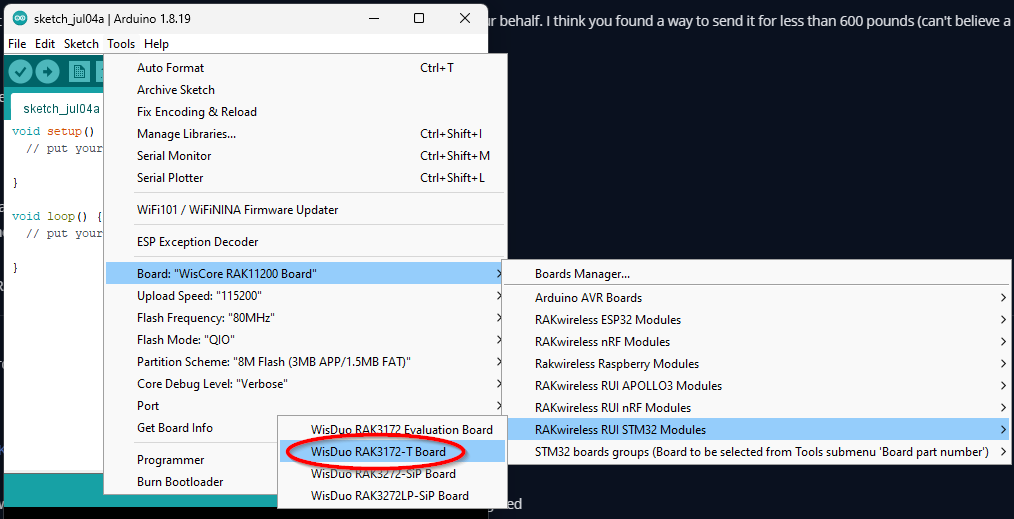The width and height of the screenshot is (1014, 519).
Task: Click the Verify checkmark toolbar icon
Action: [x=20, y=72]
